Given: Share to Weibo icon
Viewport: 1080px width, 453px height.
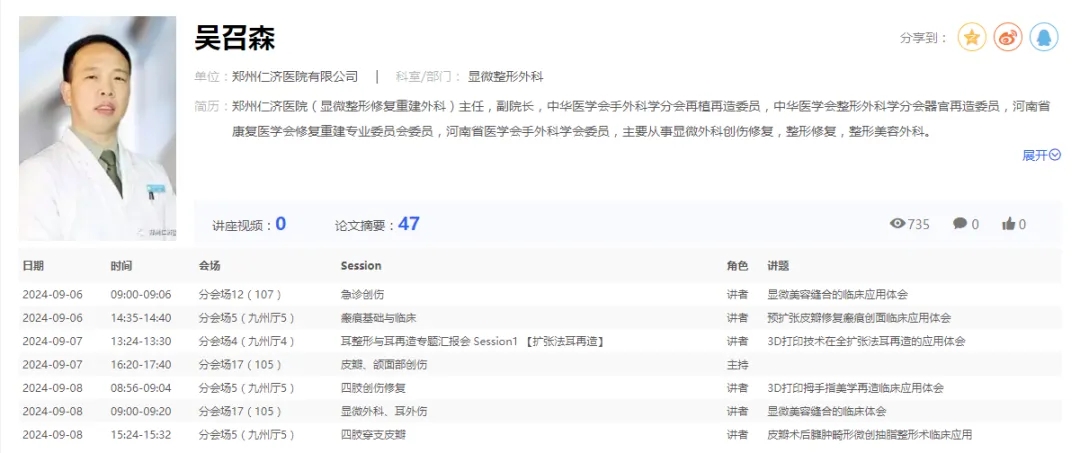Looking at the screenshot, I should [x=1008, y=37].
